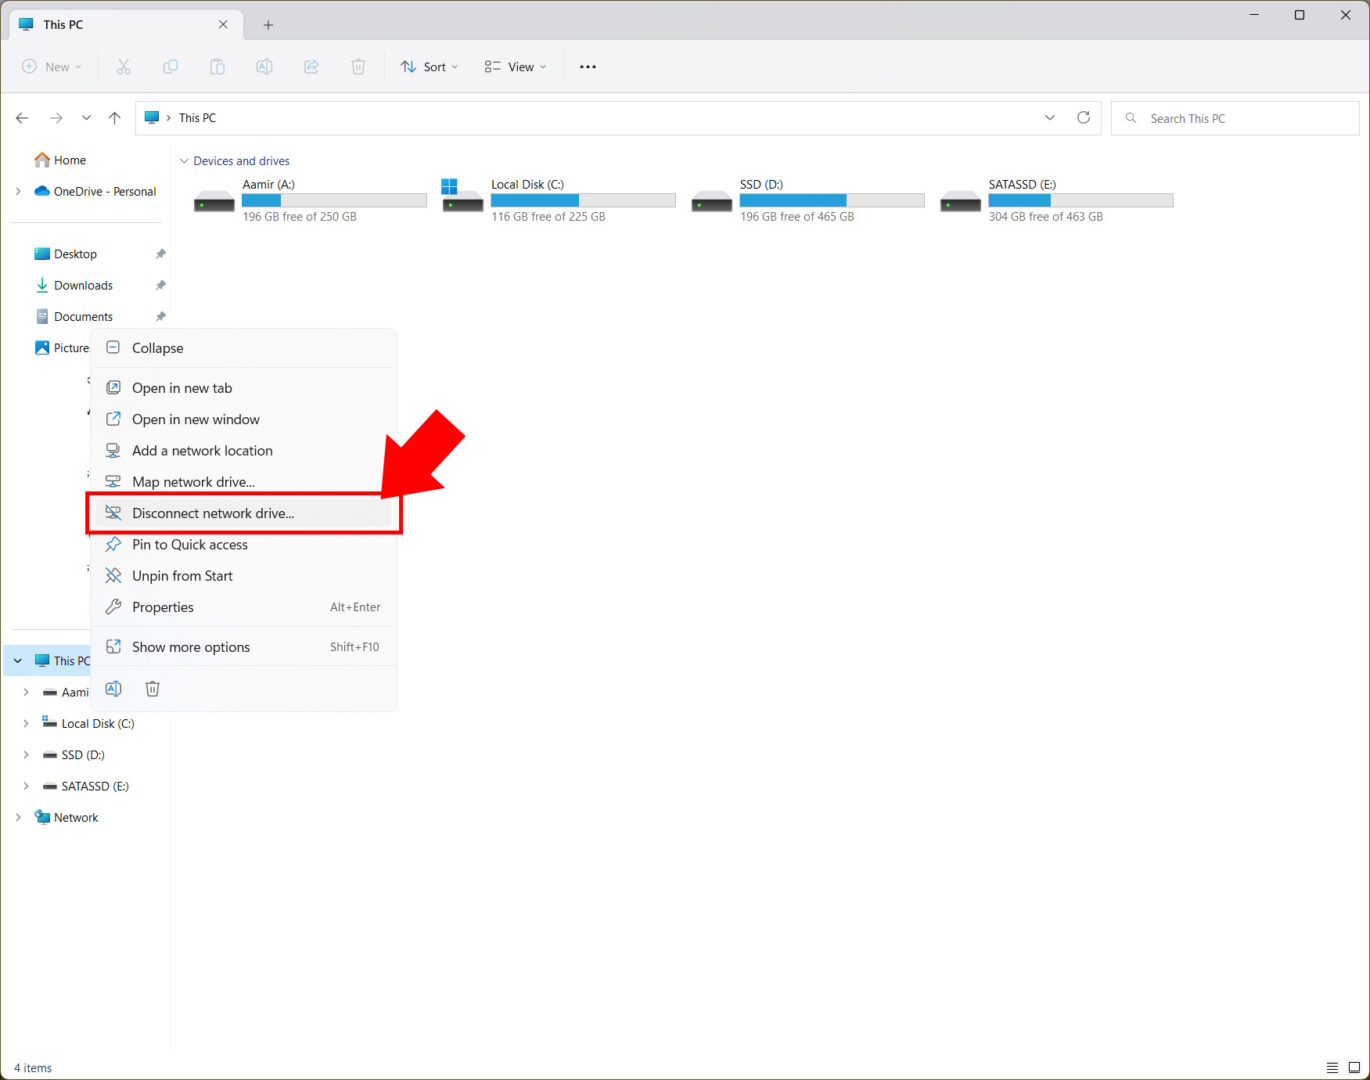Image resolution: width=1370 pixels, height=1080 pixels.
Task: Close the This PC tab
Action: coord(223,24)
